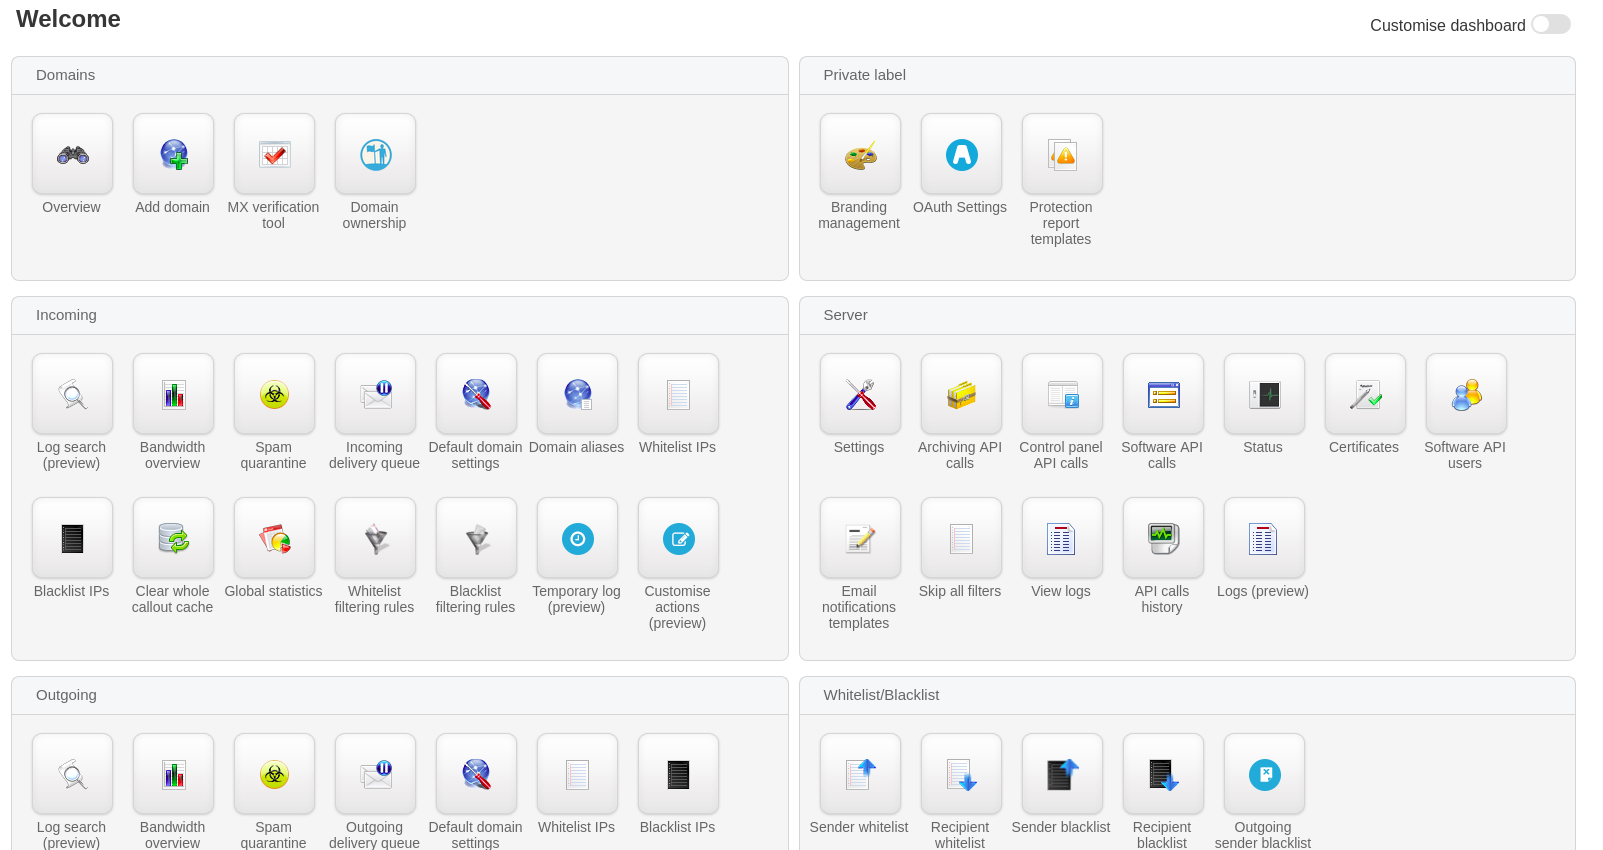Open Incoming Log search (preview)
The width and height of the screenshot is (1603, 850).
[x=72, y=394]
